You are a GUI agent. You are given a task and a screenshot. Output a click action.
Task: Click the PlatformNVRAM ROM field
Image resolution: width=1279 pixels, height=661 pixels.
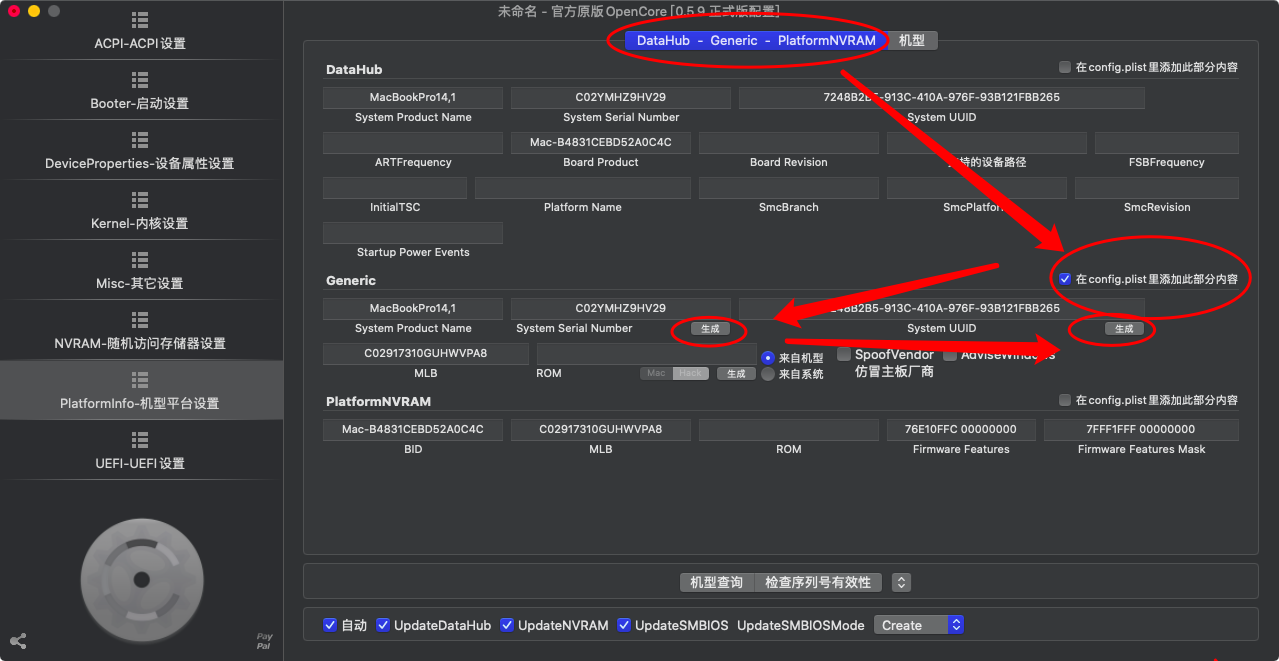(789, 430)
